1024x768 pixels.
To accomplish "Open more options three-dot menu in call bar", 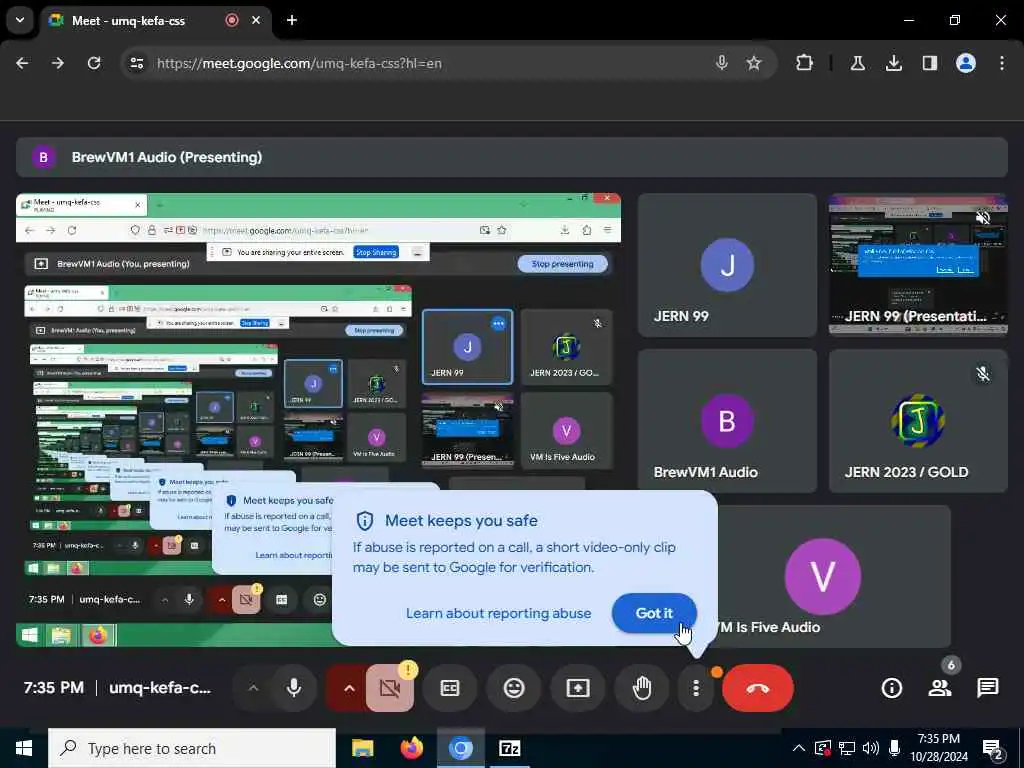I will (696, 688).
